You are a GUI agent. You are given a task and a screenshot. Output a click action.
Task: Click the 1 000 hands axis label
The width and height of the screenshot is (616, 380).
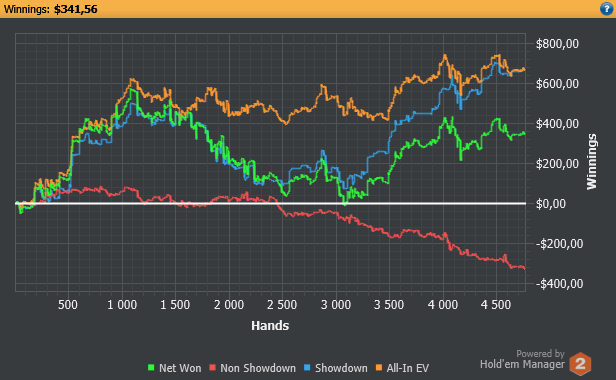point(122,305)
